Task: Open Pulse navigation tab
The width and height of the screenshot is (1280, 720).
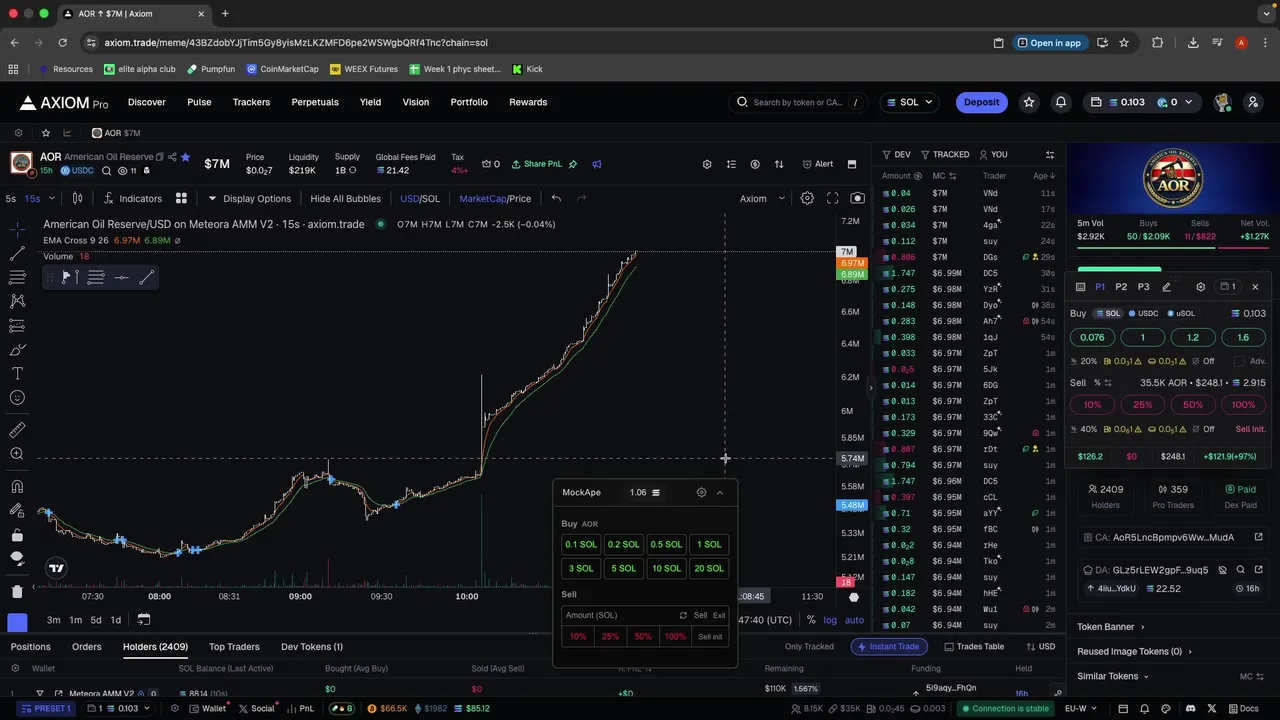Action: tap(199, 102)
